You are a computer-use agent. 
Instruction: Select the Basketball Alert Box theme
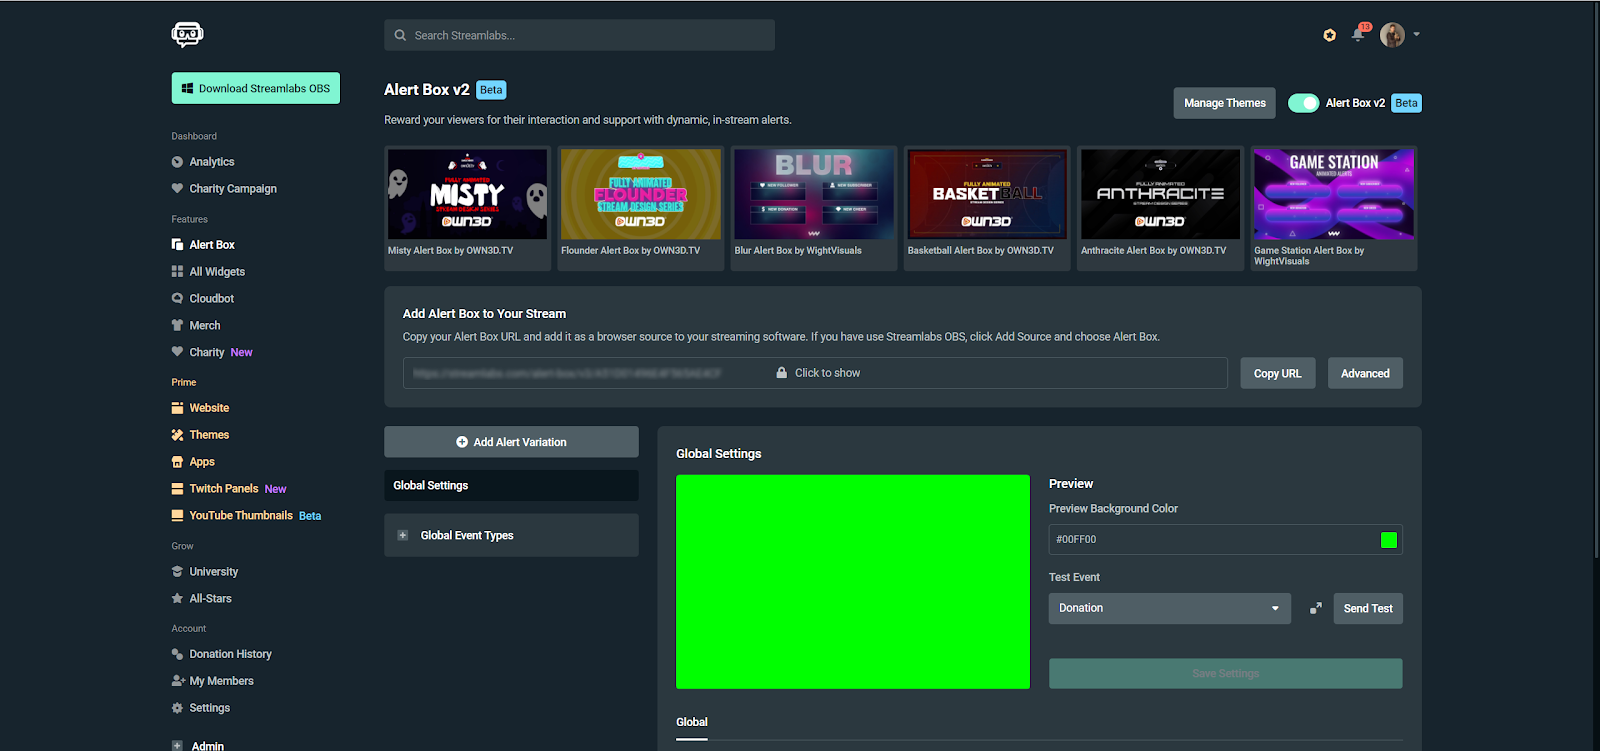[987, 208]
